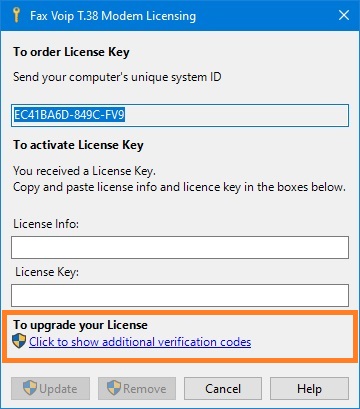Click the 'Send your computer's unique system ID' text
Viewport: 360px width, 409px height.
coord(117,77)
